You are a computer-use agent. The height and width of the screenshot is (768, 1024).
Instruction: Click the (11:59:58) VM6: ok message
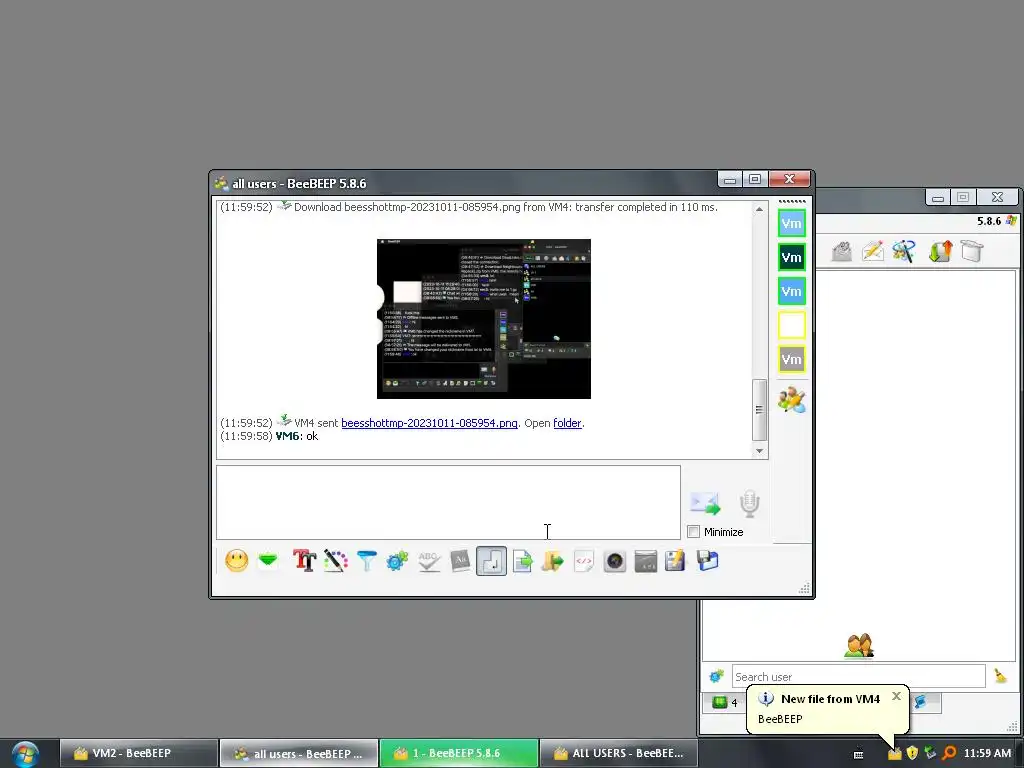(x=269, y=436)
